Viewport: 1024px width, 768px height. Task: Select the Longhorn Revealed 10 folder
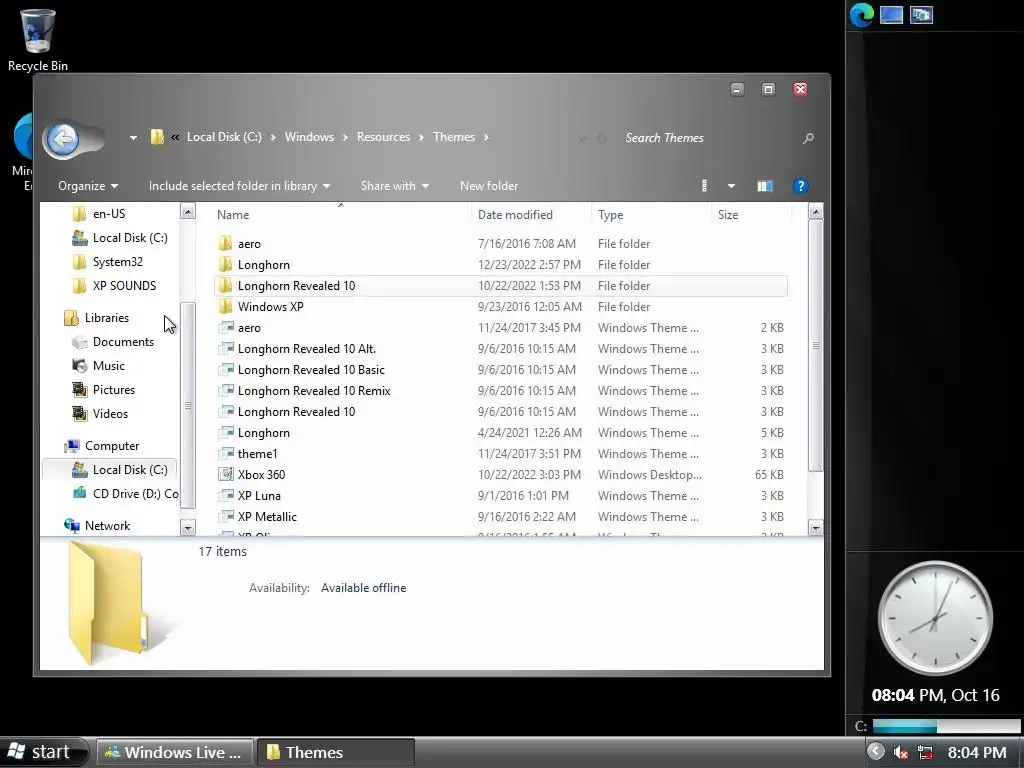pos(500,285)
